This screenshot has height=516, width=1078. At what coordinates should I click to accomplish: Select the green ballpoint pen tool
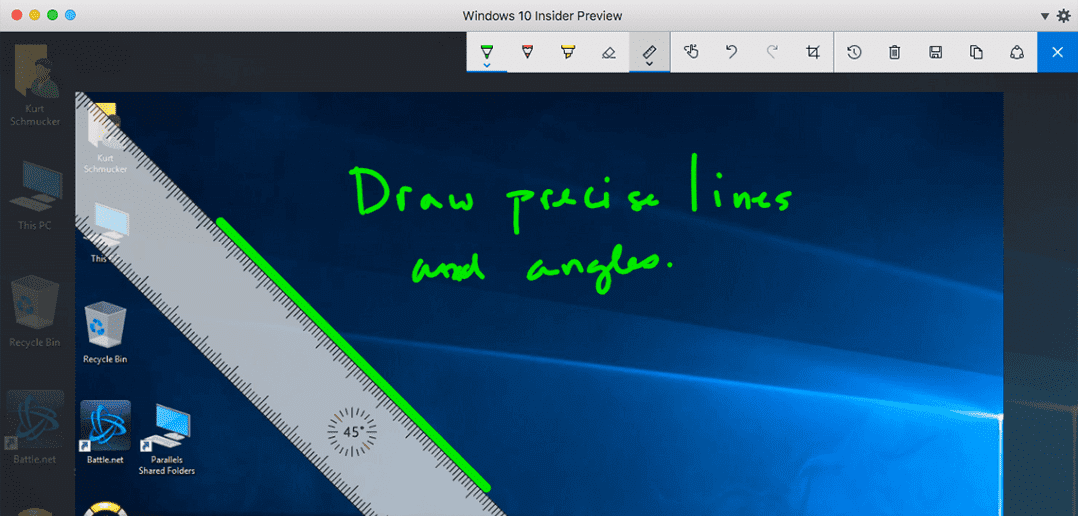tap(487, 50)
